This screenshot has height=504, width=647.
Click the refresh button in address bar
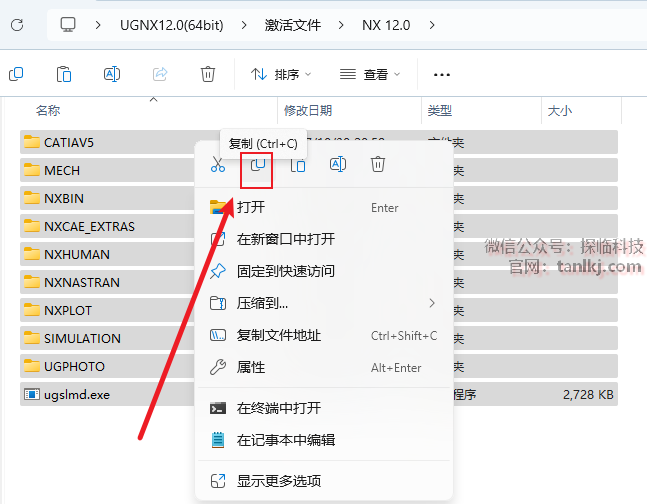17,25
